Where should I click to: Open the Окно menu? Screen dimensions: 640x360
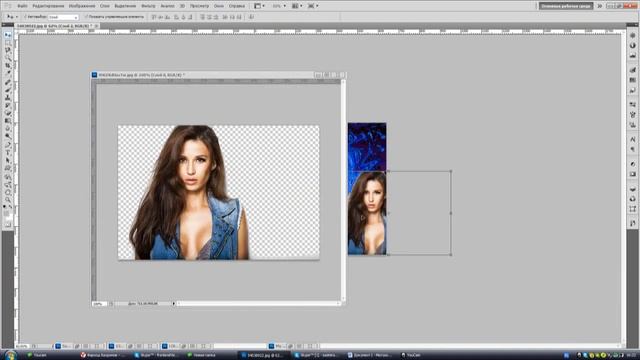[x=219, y=6]
